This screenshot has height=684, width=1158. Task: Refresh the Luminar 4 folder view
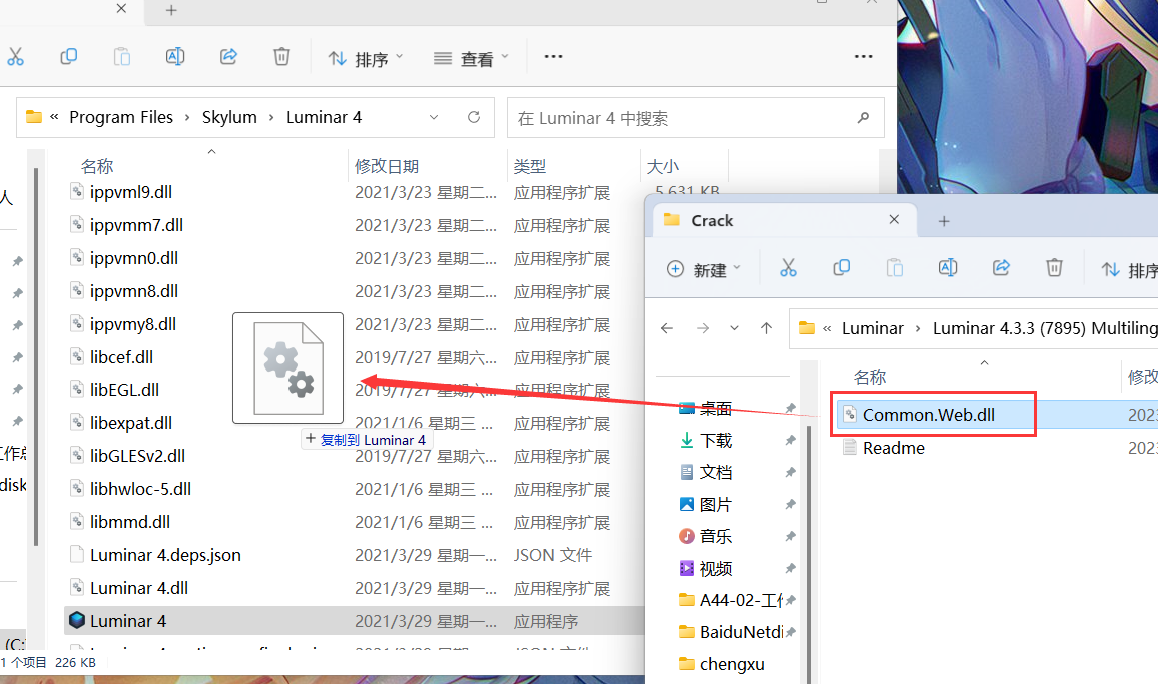click(474, 117)
